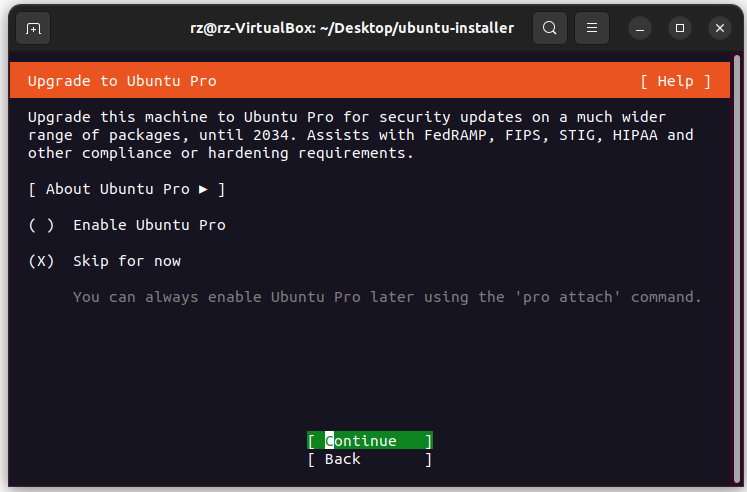Click the arrow beside About Ubuntu Pro
Screen dimensions: 747x492
(x=204, y=189)
